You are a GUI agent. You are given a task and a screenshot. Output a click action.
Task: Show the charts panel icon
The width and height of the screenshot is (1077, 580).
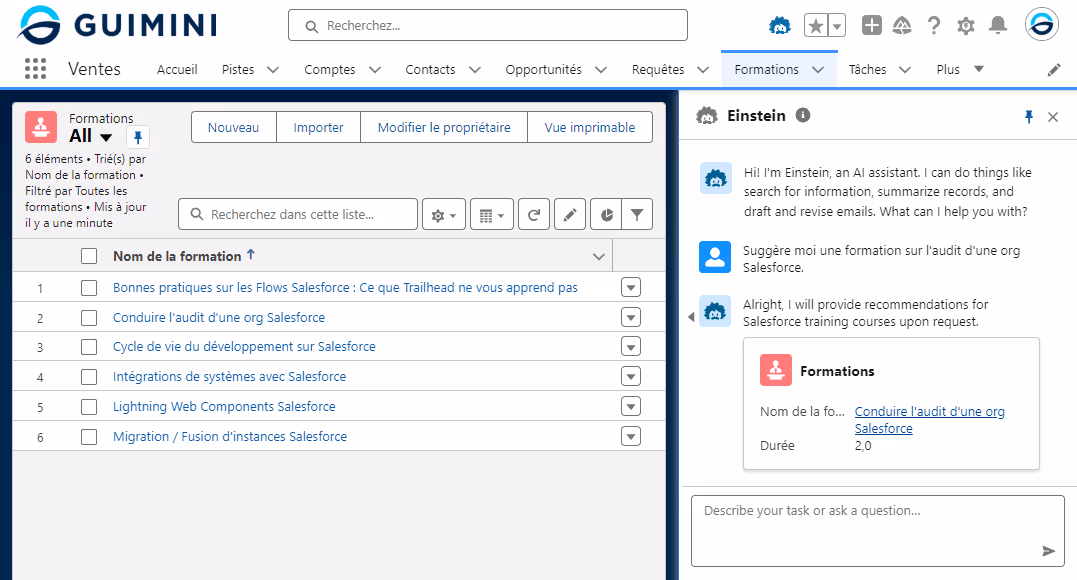coord(606,214)
